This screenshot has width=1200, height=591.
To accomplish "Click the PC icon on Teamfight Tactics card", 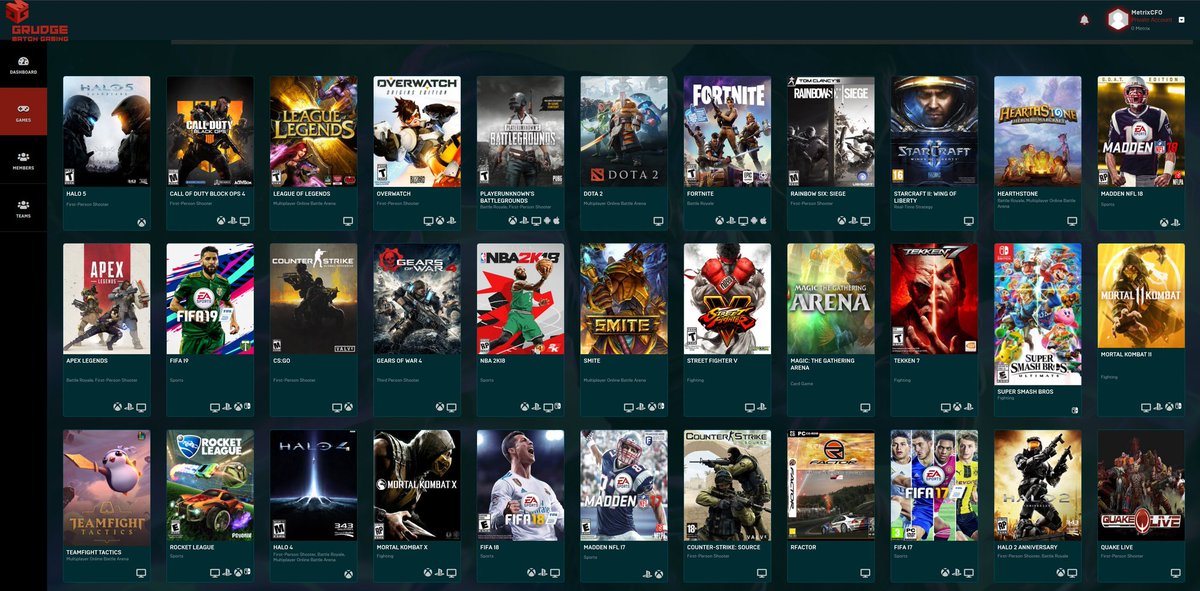I will pos(141,573).
